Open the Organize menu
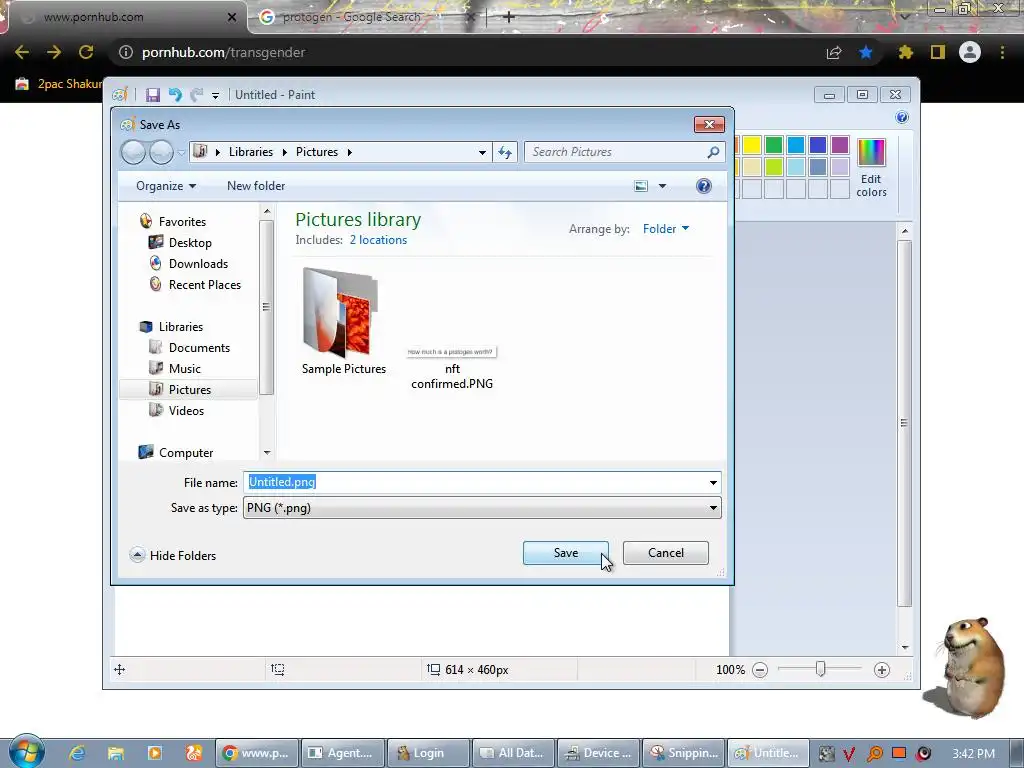The width and height of the screenshot is (1024, 768). pos(166,186)
